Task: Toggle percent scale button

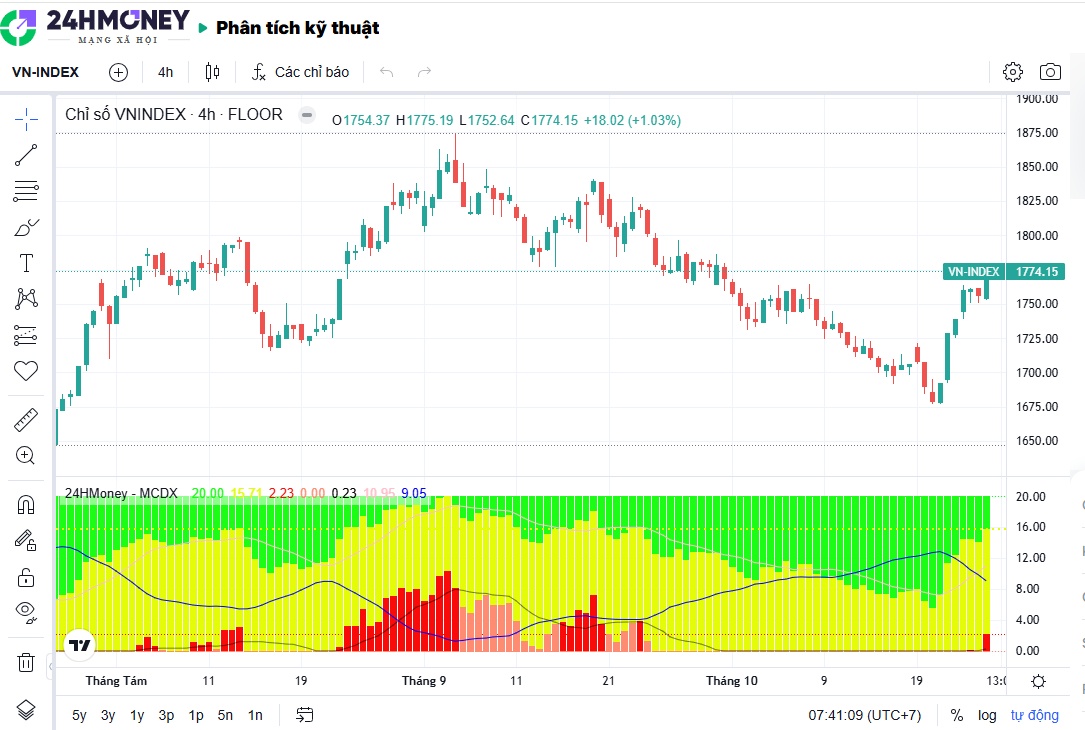Action: click(x=956, y=715)
